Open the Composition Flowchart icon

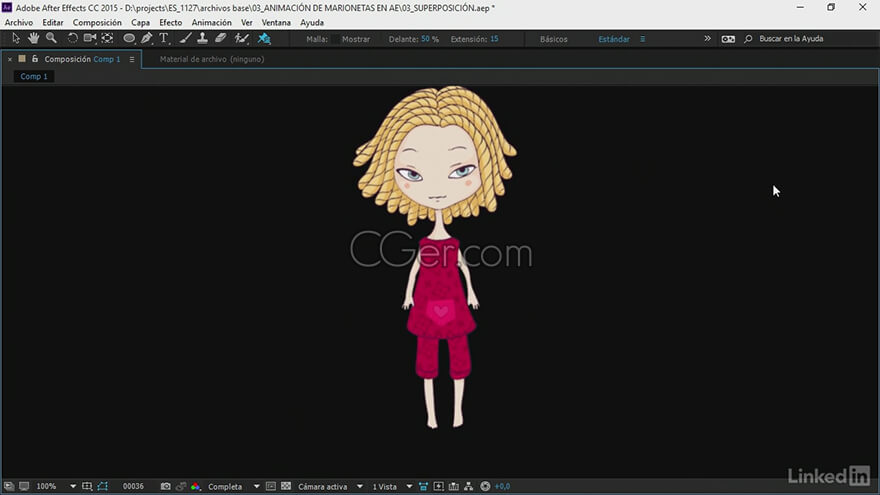(469, 486)
